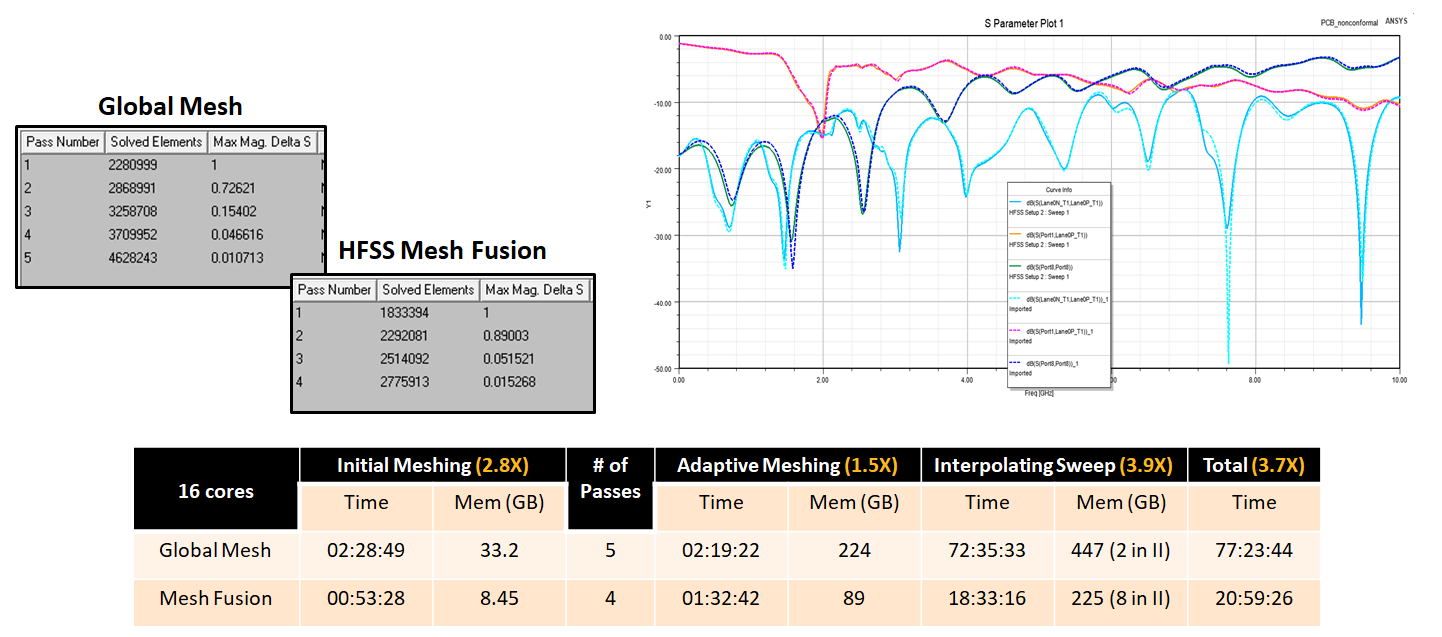Click the ANSYS logo on the plot
Viewport: 1442px width, 637px height.
pos(1398,19)
